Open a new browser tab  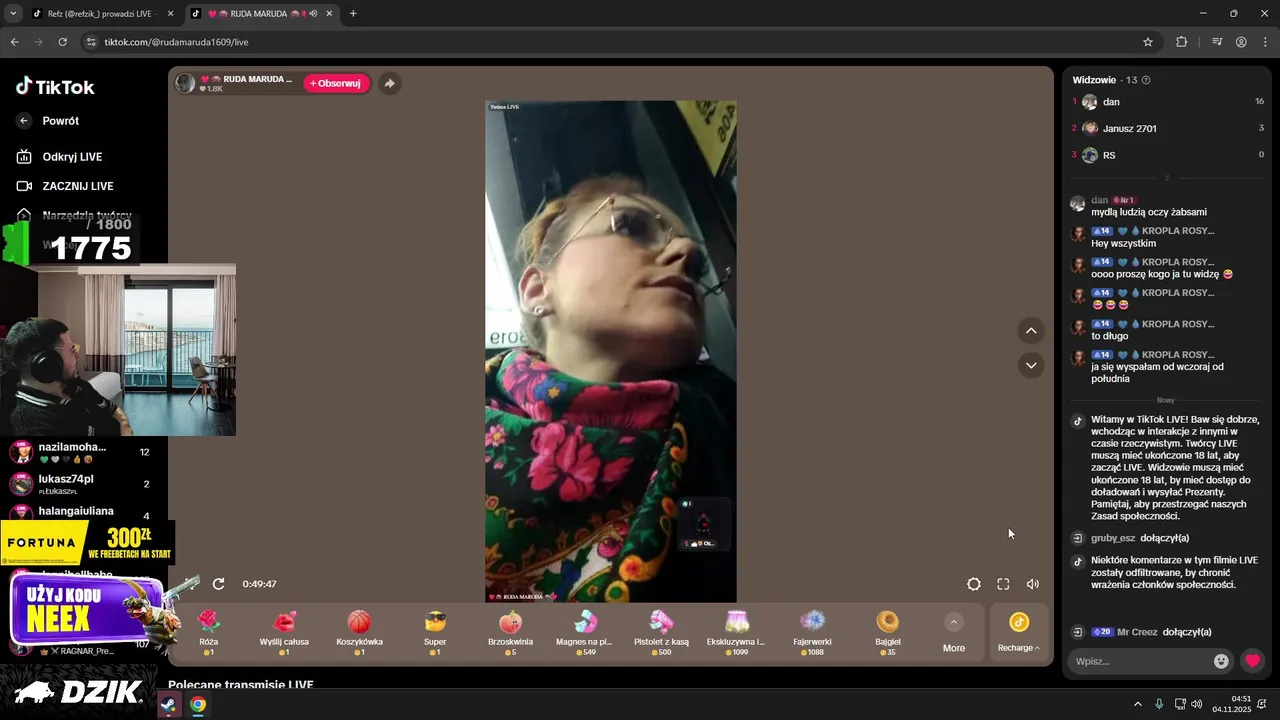[353, 14]
